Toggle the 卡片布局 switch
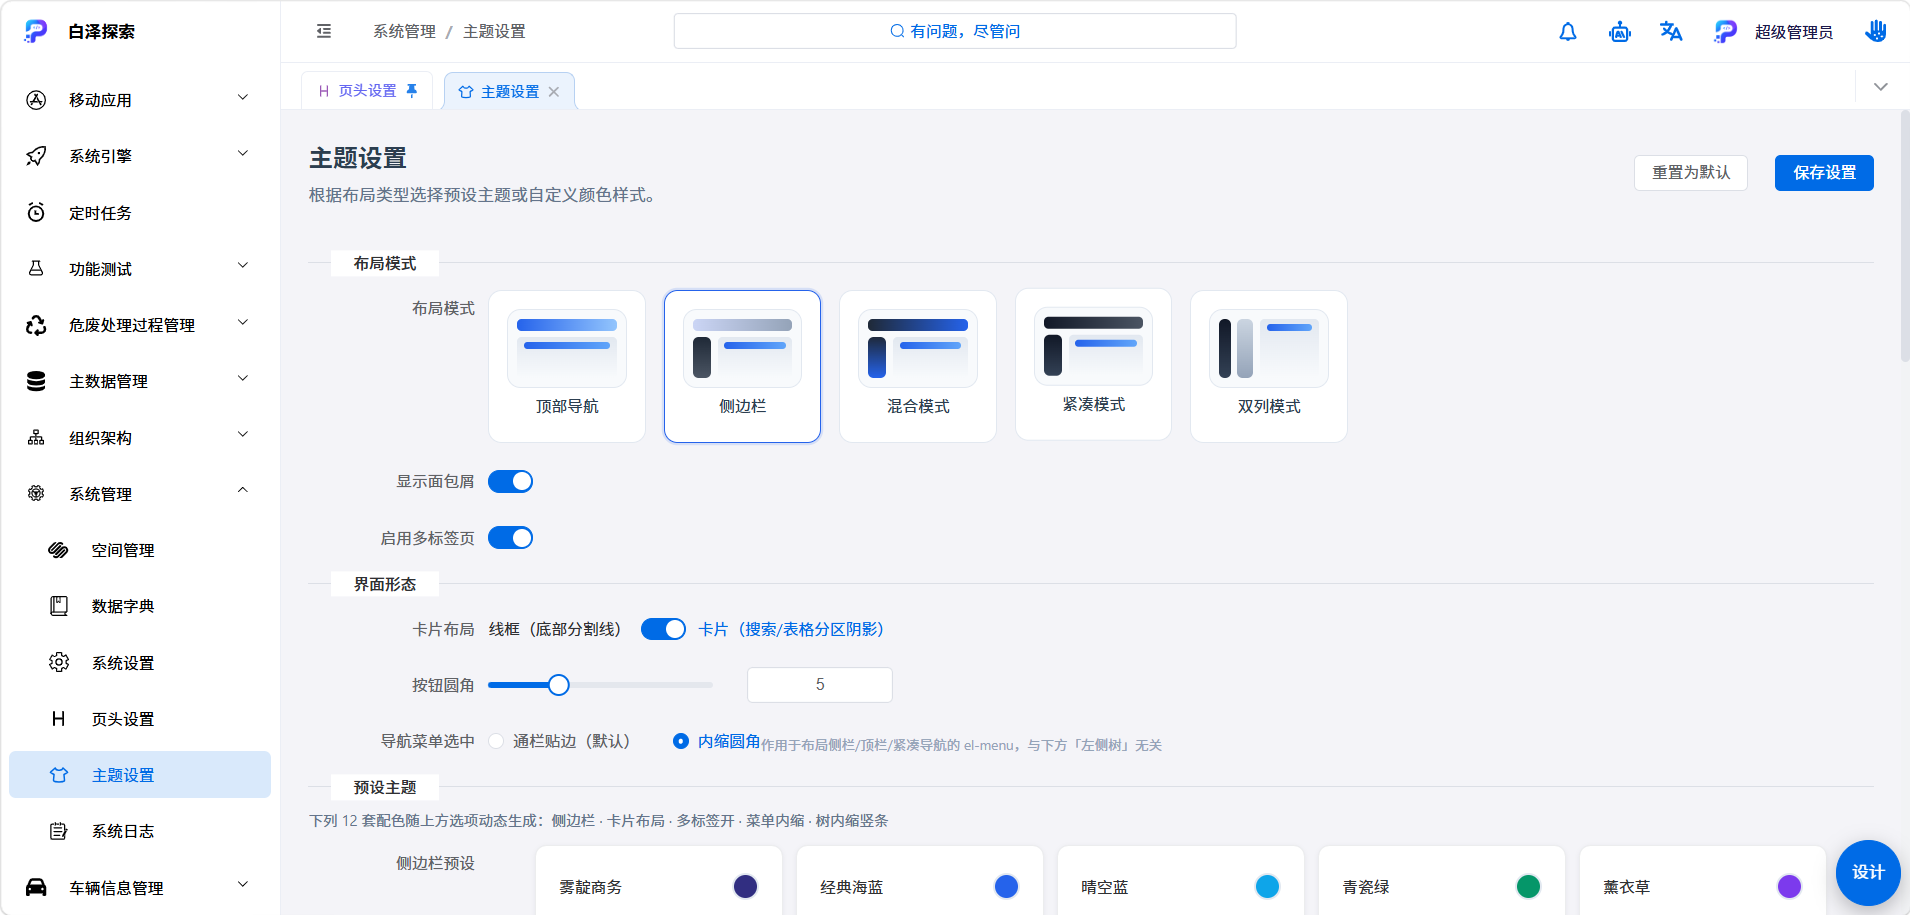Viewport: 1910px width, 915px height. (663, 629)
